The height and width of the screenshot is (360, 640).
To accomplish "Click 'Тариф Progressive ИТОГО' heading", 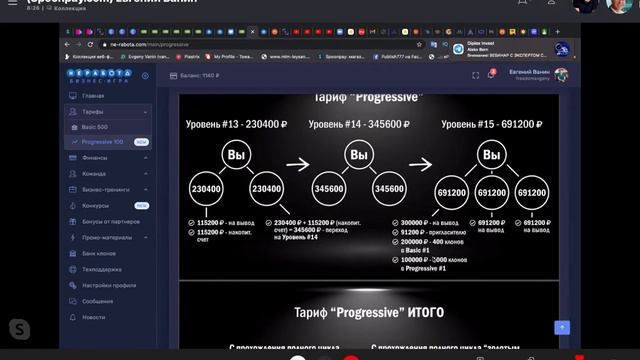I will point(369,312).
